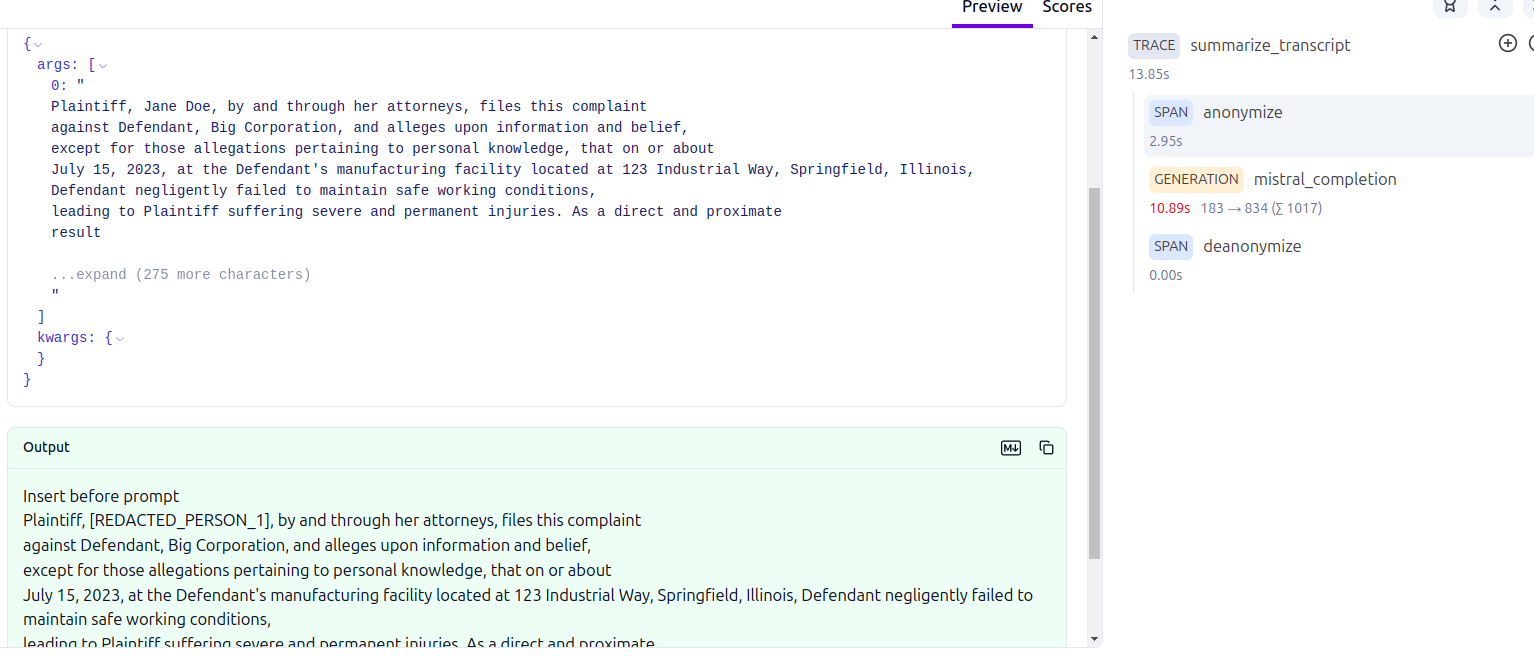The height and width of the screenshot is (663, 1534).
Task: Click the vertical scrollbar thumb
Action: point(1094,370)
